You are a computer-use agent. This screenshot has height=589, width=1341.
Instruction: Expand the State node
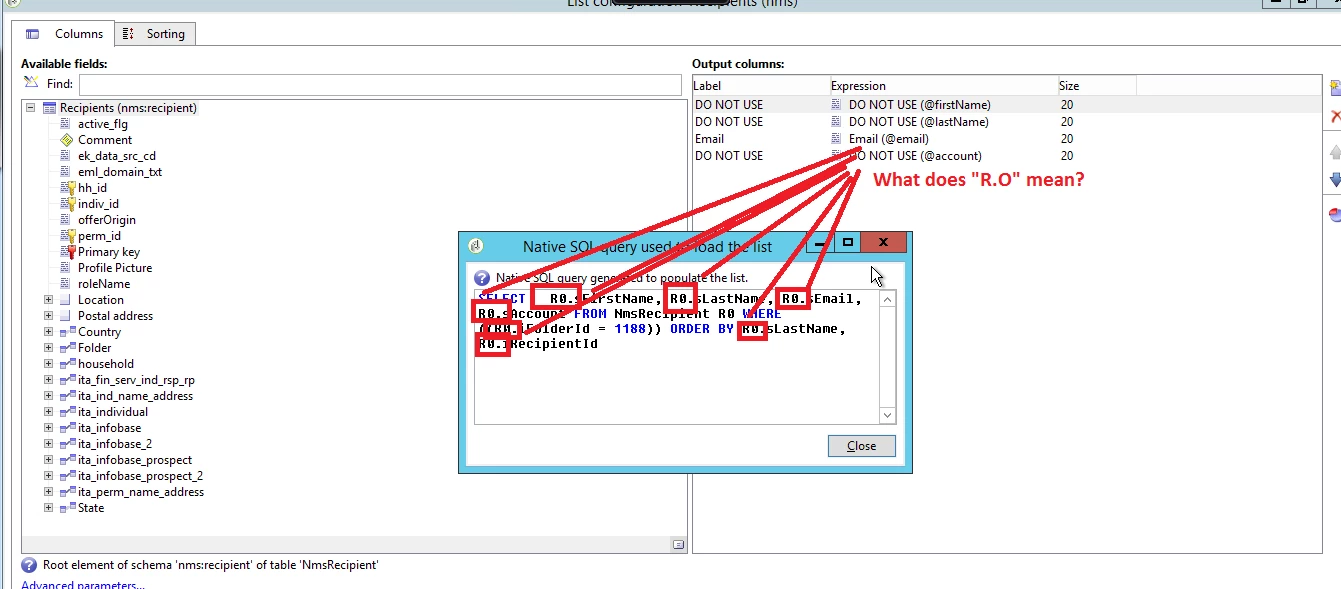(x=48, y=508)
